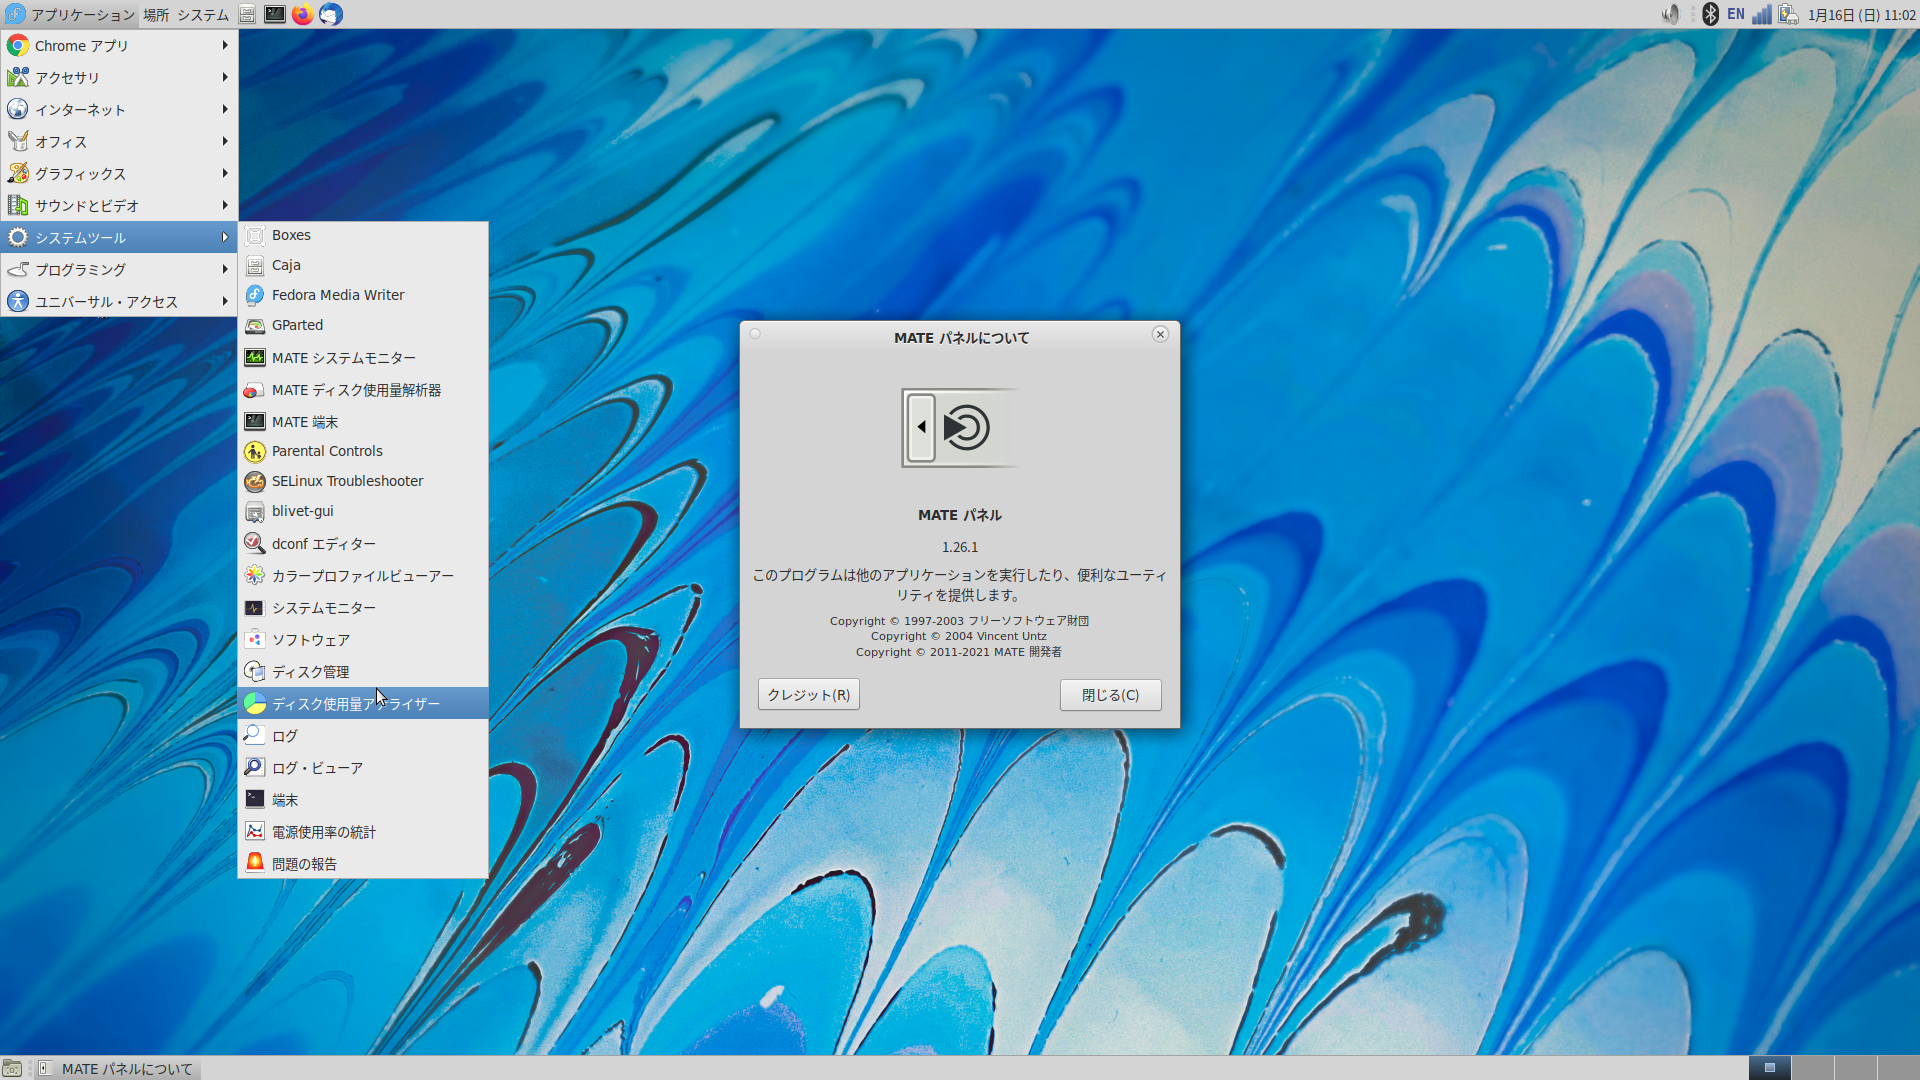
Task: Launch Firefox from the top panel
Action: point(302,14)
